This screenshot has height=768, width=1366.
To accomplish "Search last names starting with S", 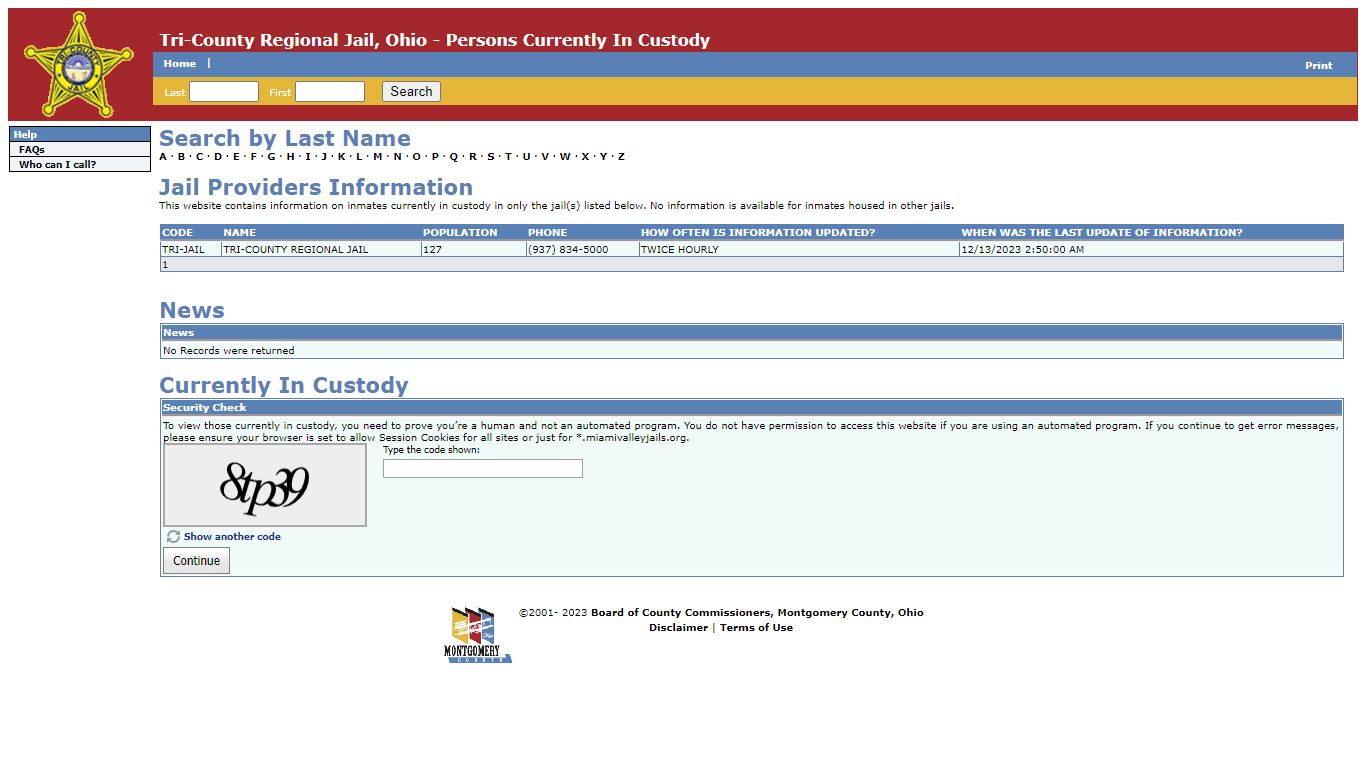I will coord(491,157).
